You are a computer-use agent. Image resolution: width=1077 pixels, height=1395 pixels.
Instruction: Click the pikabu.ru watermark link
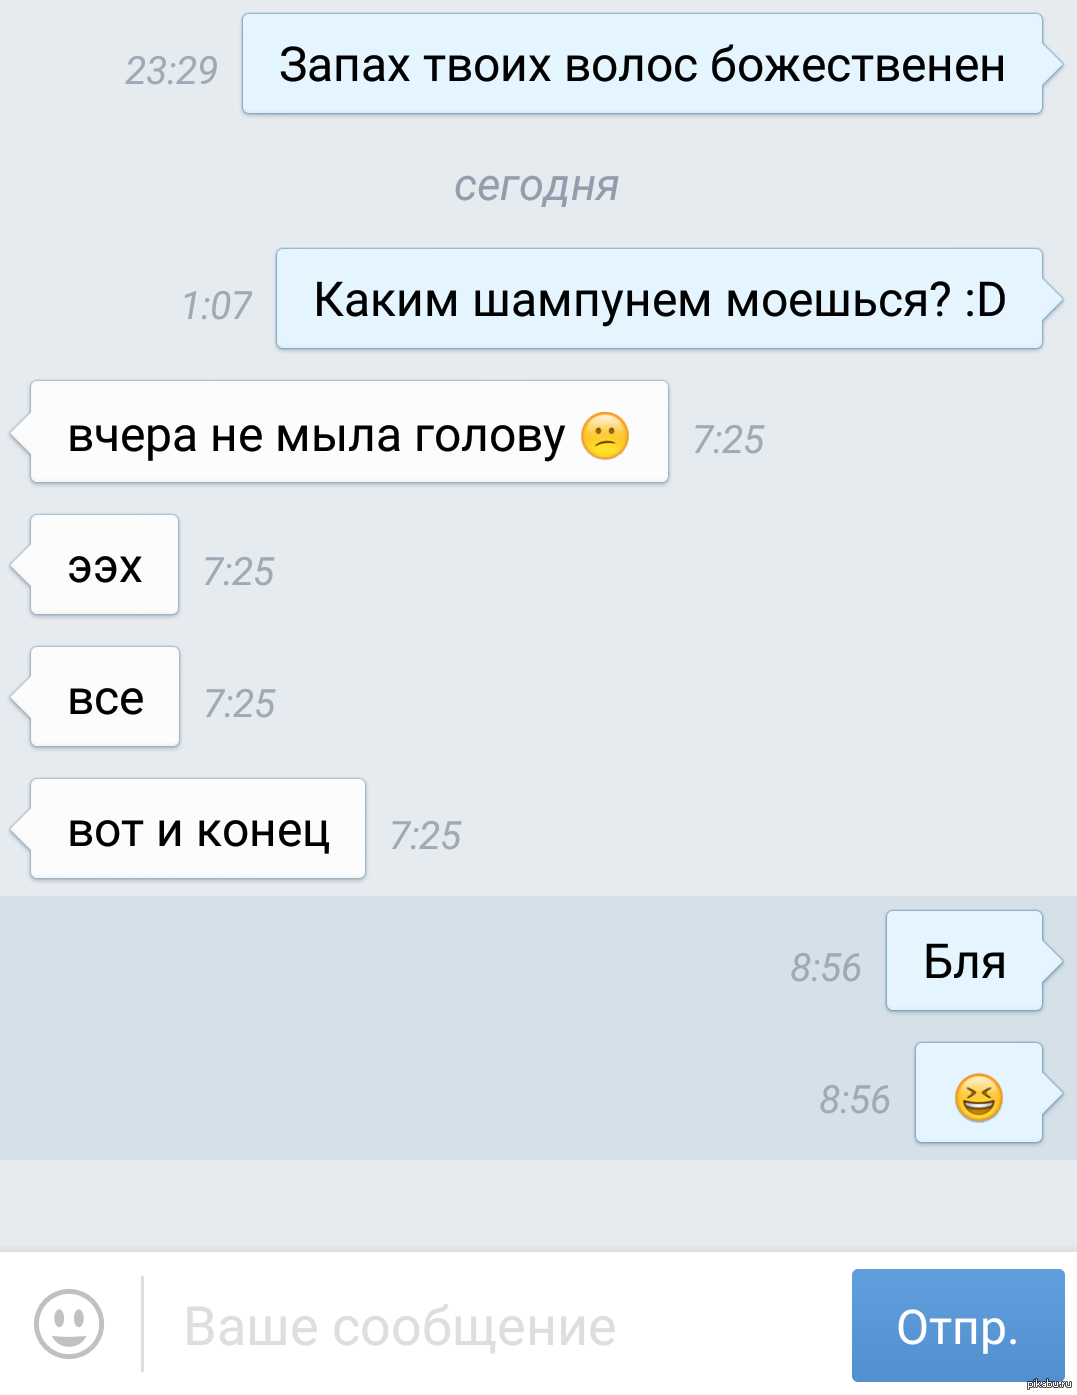[1049, 1384]
